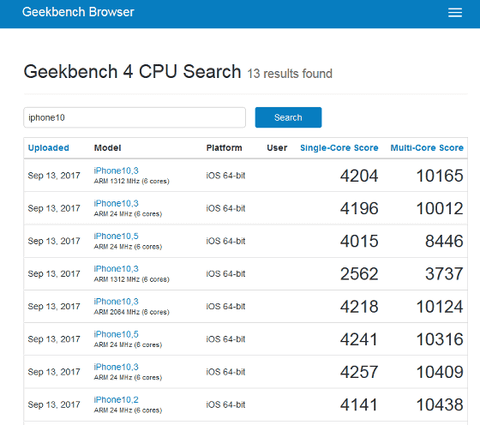Click the 10438 multi-core score cell
The width and height of the screenshot is (480, 425).
(x=440, y=405)
